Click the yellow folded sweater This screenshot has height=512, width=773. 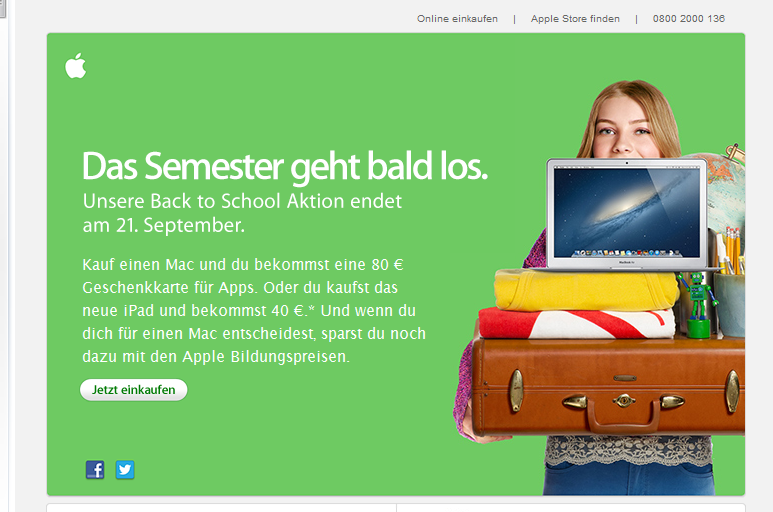click(587, 290)
